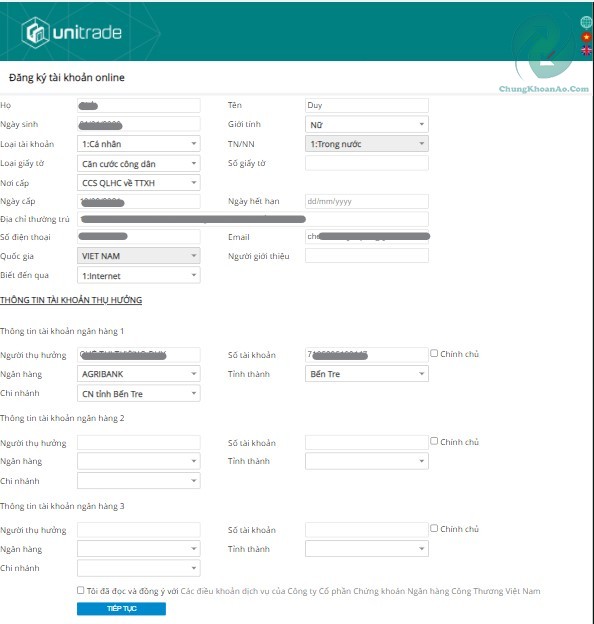Check Chính chủ for bank account 1
Screen dimensions: 594x624
point(434,353)
